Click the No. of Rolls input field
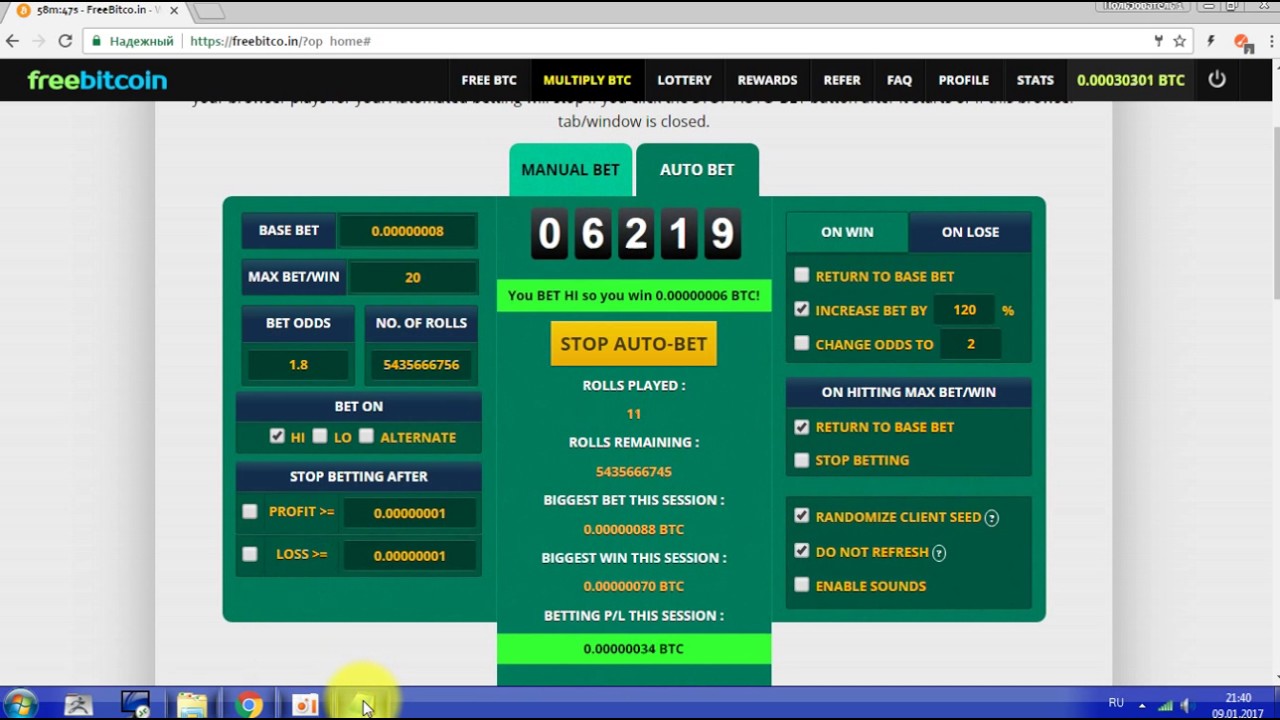1280x720 pixels. tap(421, 365)
